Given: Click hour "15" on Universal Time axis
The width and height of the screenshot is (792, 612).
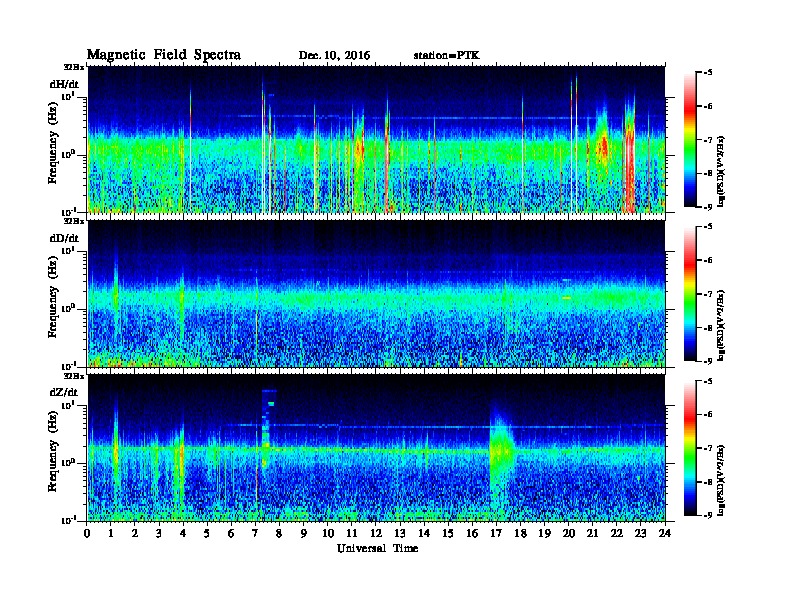Looking at the screenshot, I should point(448,533).
